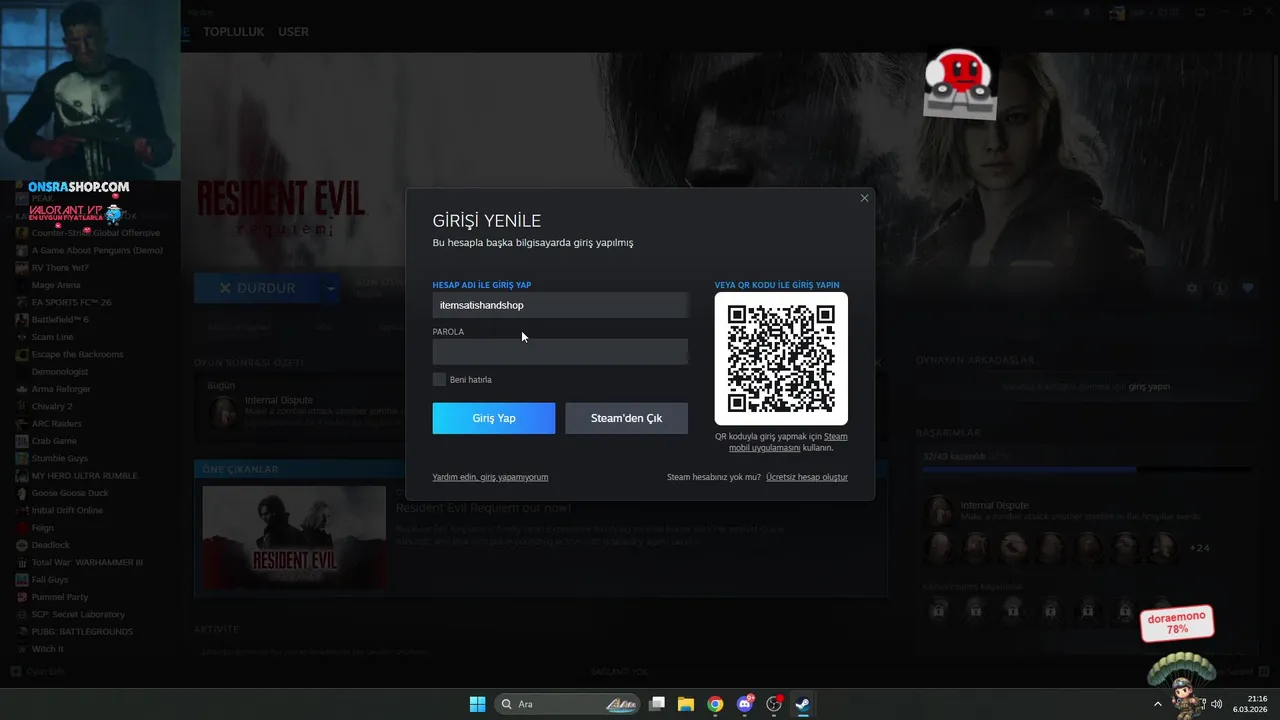This screenshot has width=1280, height=720.
Task: Select the PUBG: BATTLEGROUNDS icon
Action: [x=22, y=632]
